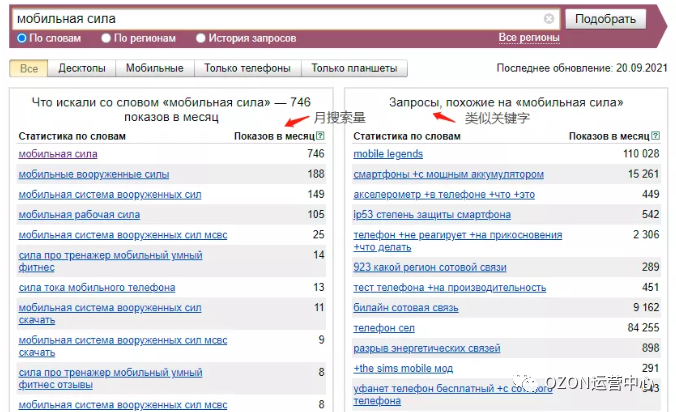Image resolution: width=676 pixels, height=412 pixels.
Task: Select the По словам radio button
Action: point(22,38)
